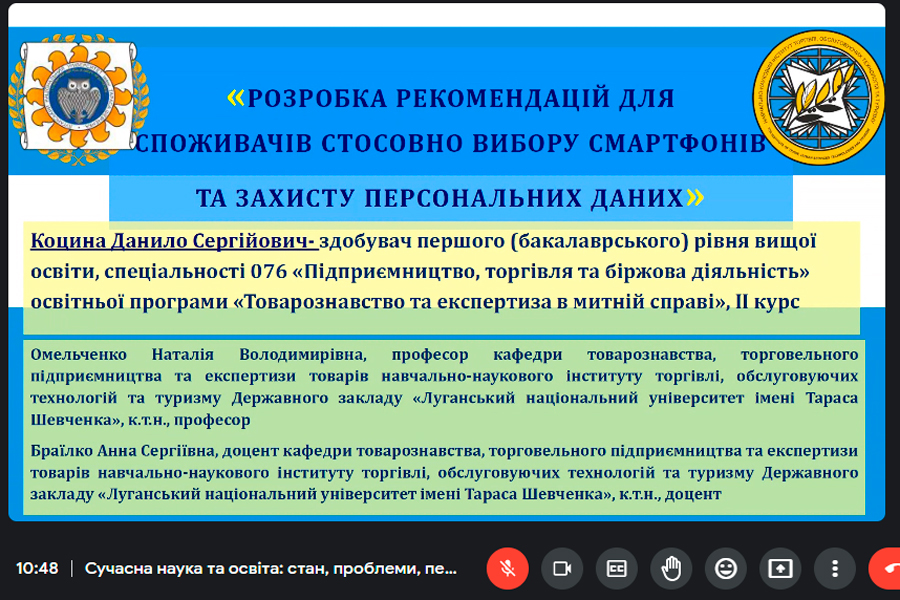
Task: Open the three-dot more options menu
Action: [835, 568]
